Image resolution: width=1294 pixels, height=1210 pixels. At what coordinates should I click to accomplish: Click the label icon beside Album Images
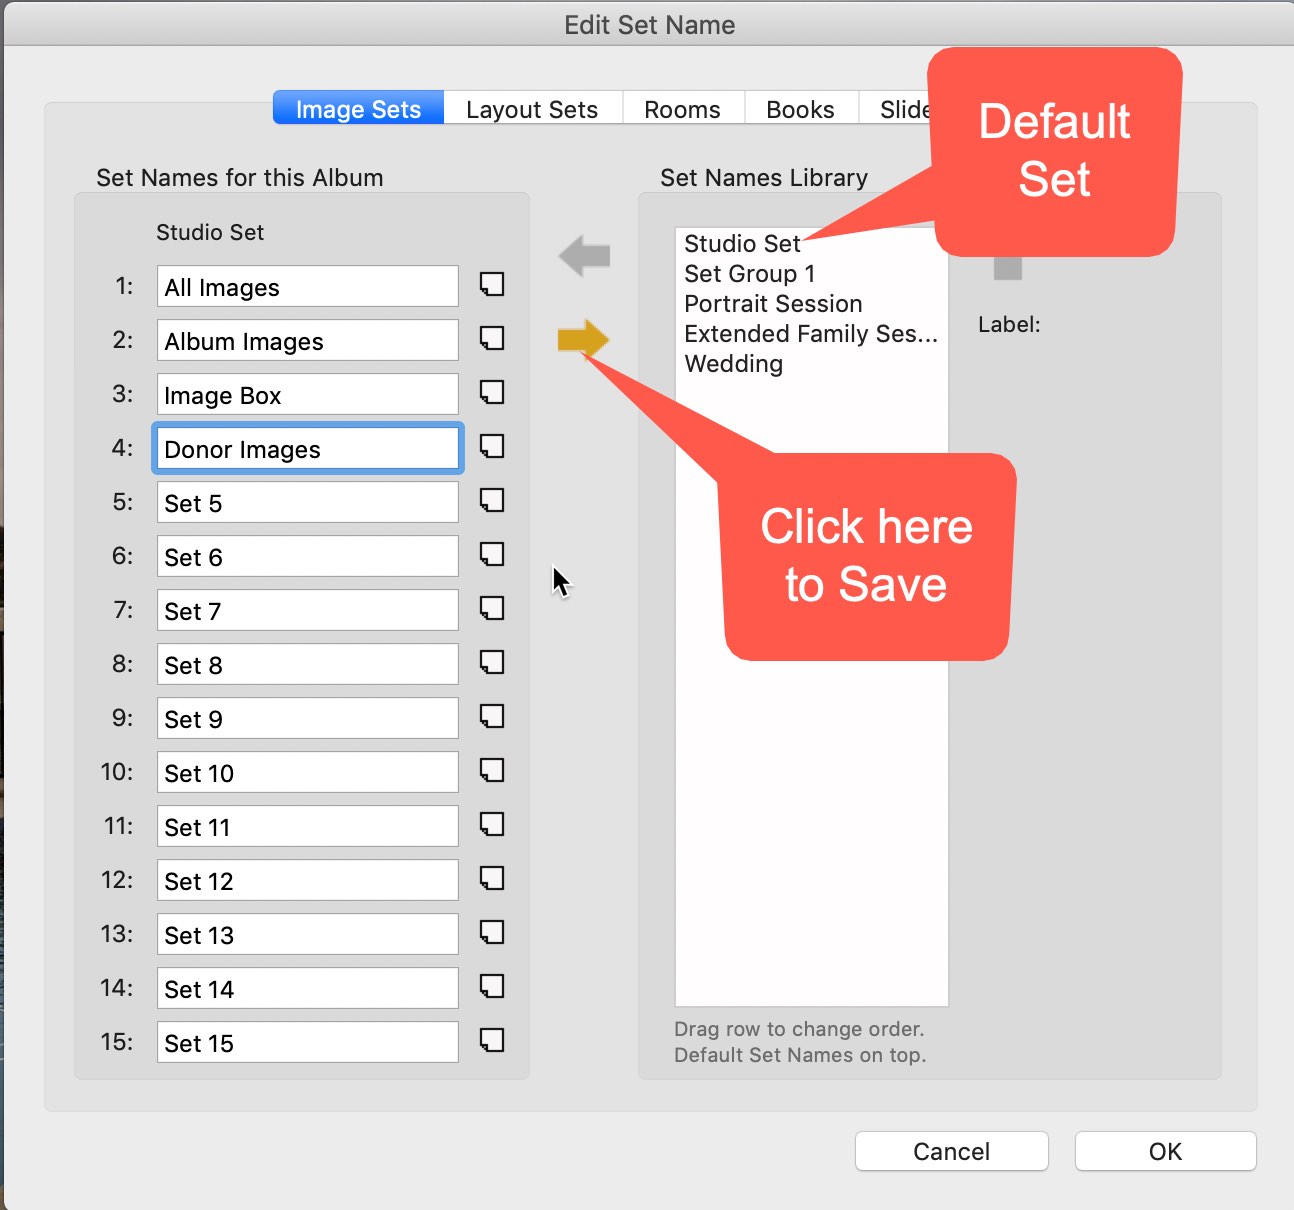coord(491,339)
